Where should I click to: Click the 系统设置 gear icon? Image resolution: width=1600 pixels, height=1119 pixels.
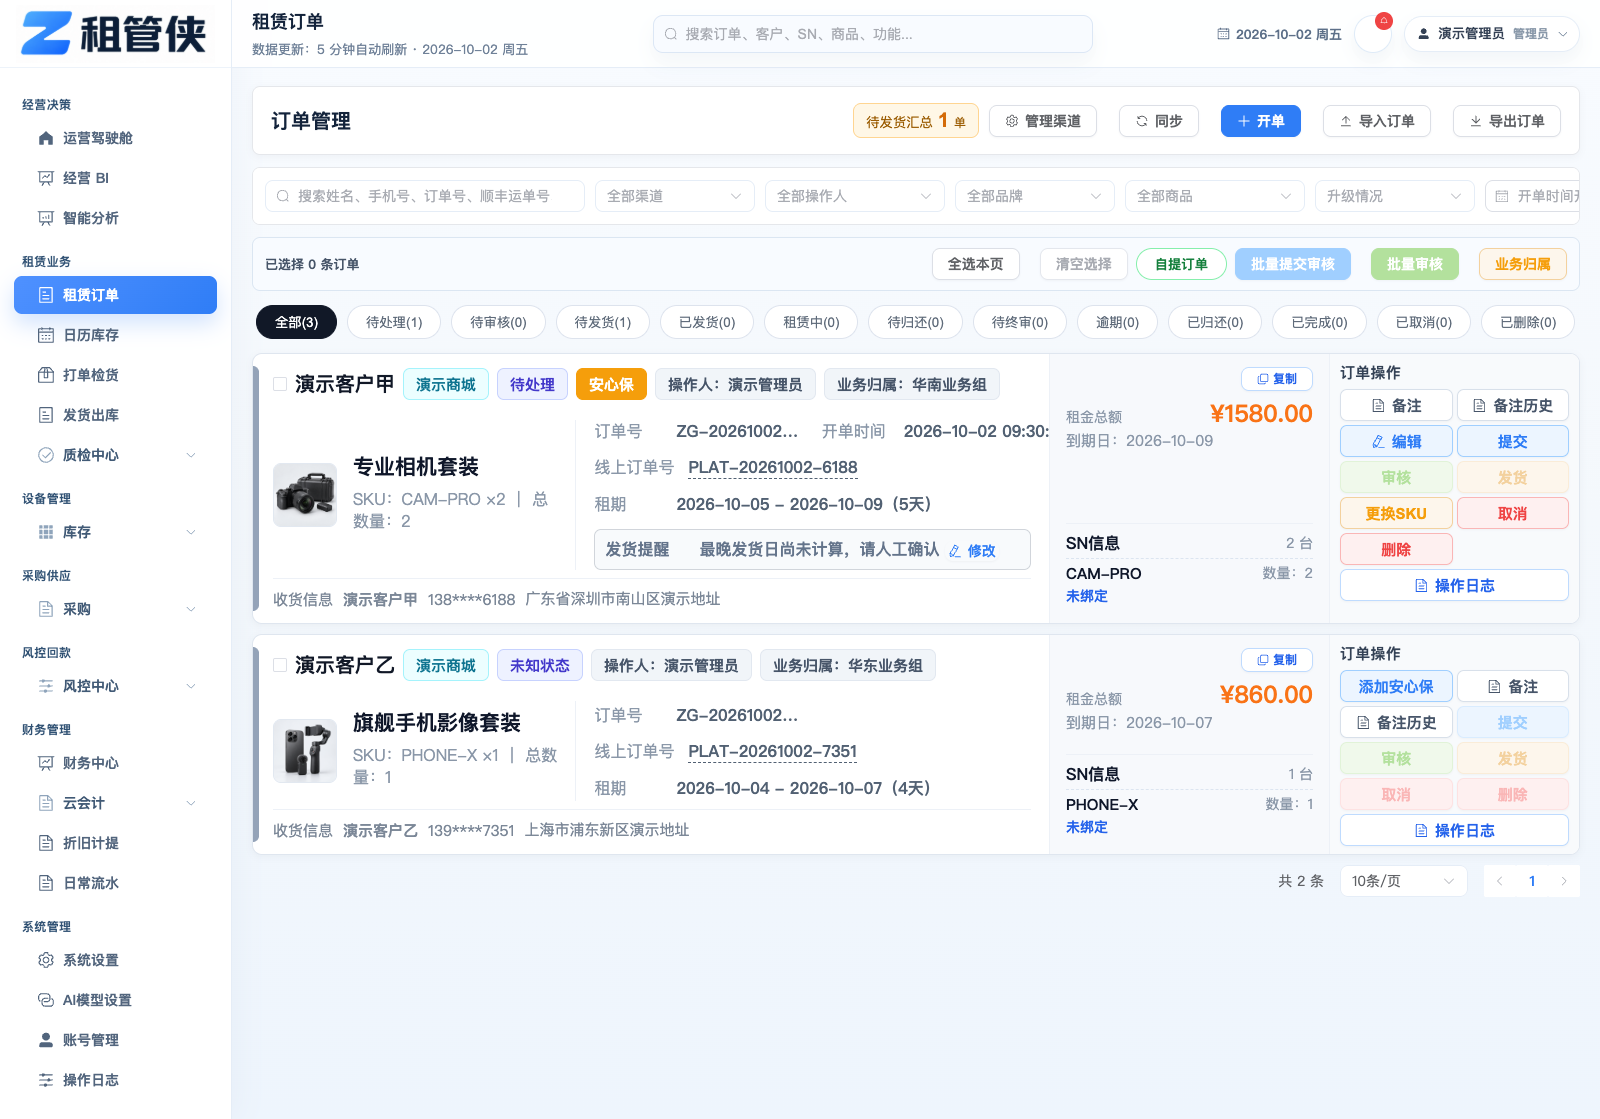pos(46,960)
